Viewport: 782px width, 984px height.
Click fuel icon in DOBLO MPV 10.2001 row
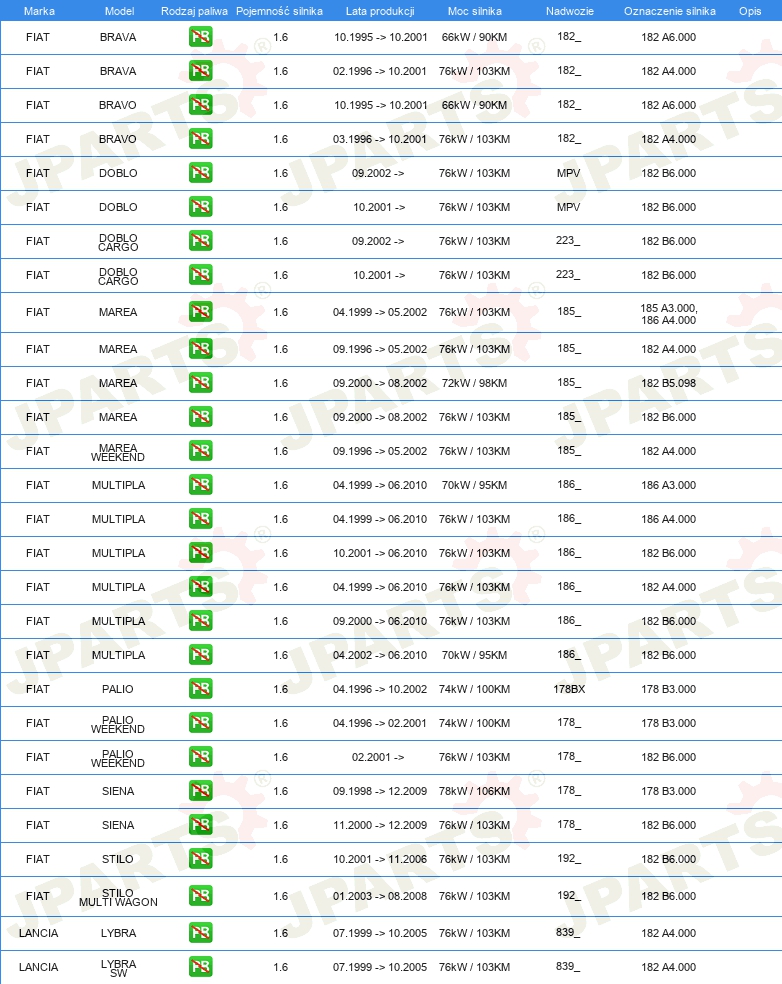coord(201,206)
